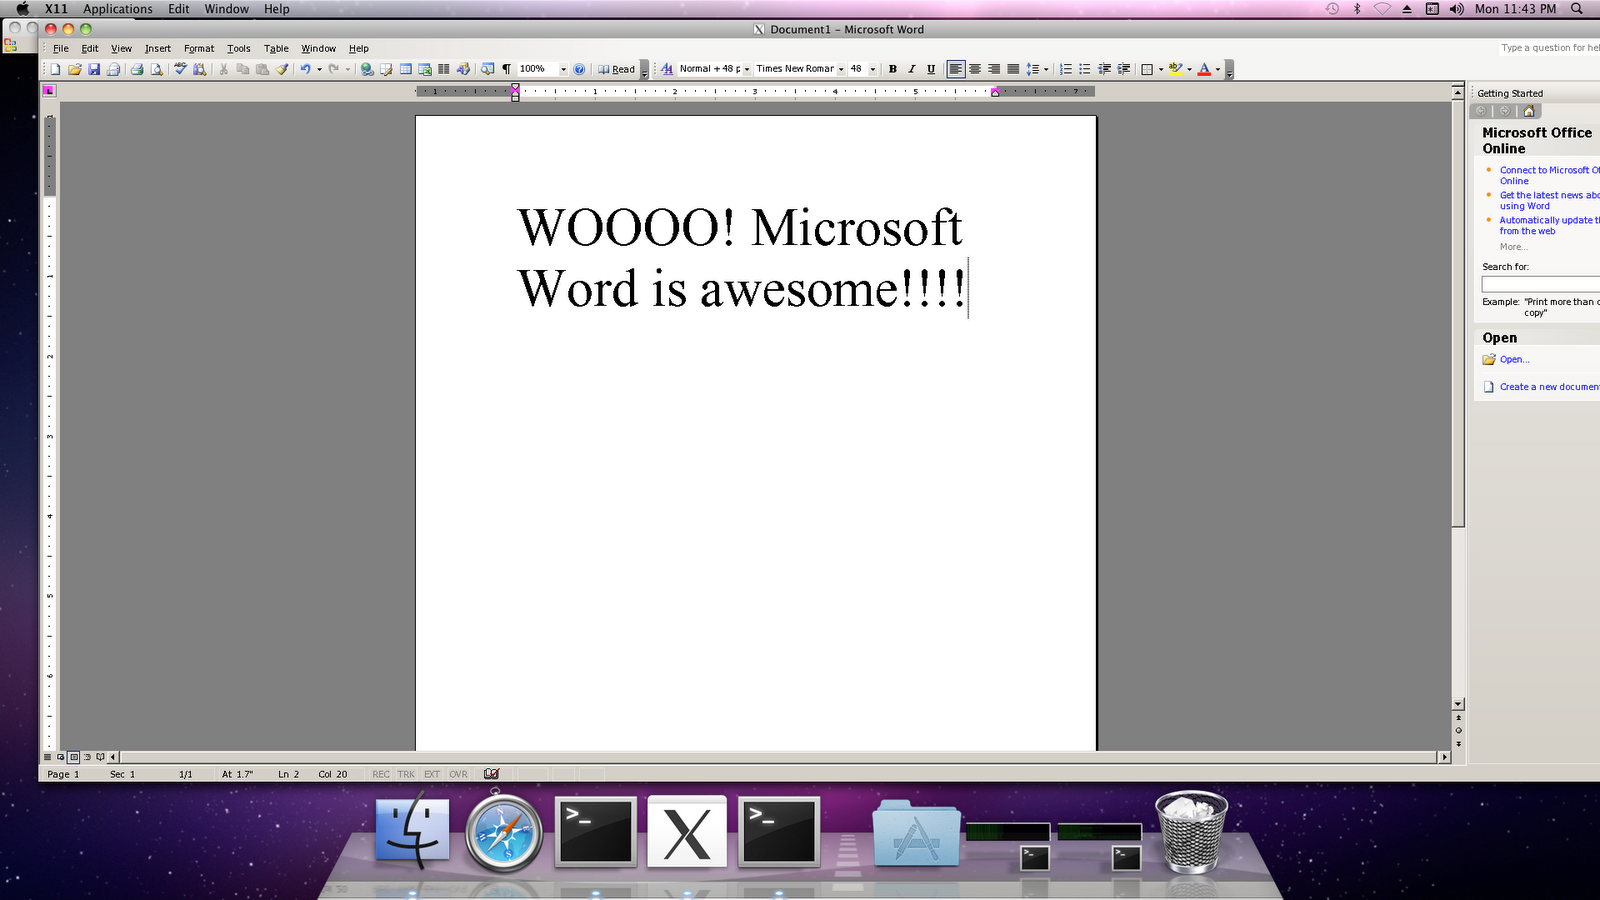Open Finder from the dock

(412, 830)
